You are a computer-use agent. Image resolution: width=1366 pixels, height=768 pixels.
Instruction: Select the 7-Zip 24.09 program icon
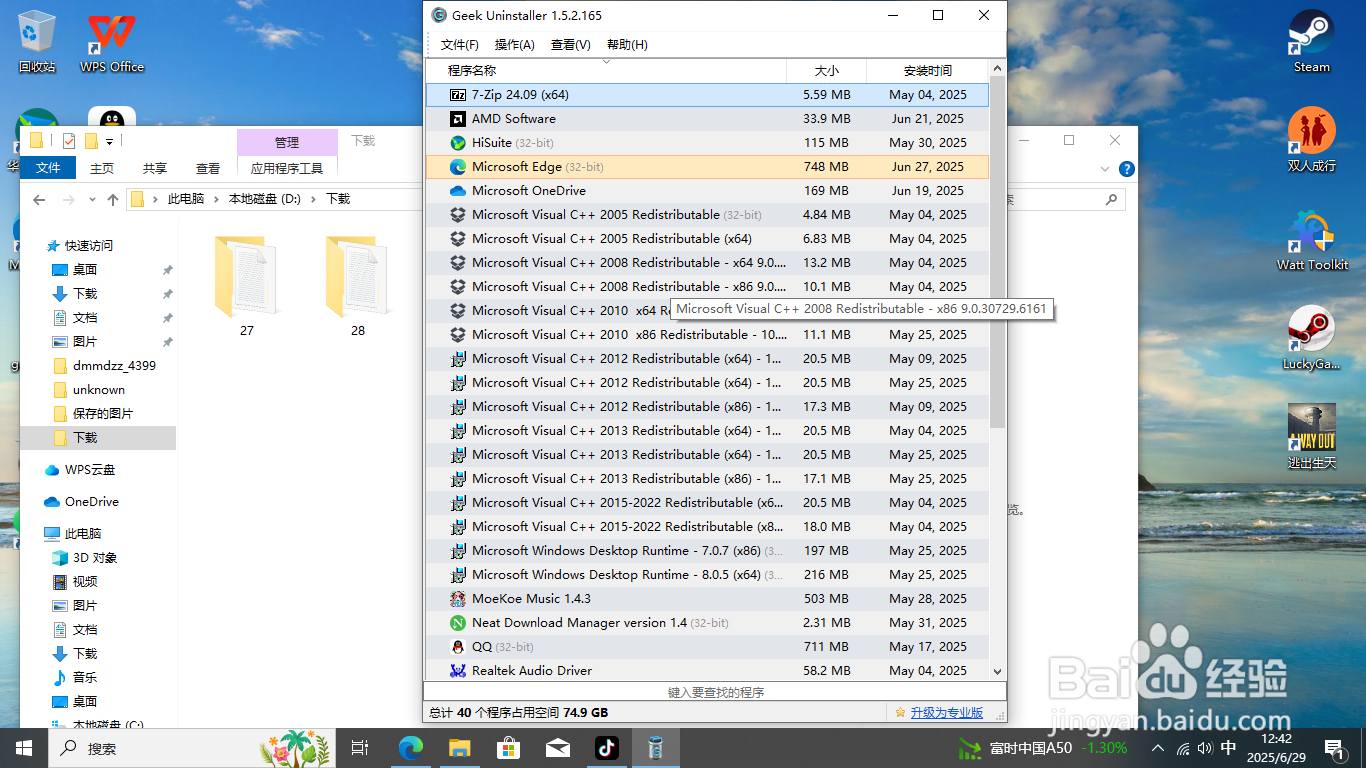point(458,95)
